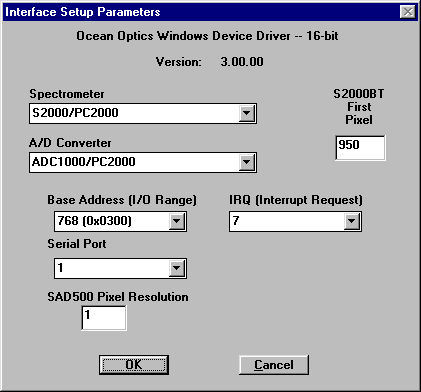
Task: Close the Interface Setup Parameters dialog
Action: 408,12
